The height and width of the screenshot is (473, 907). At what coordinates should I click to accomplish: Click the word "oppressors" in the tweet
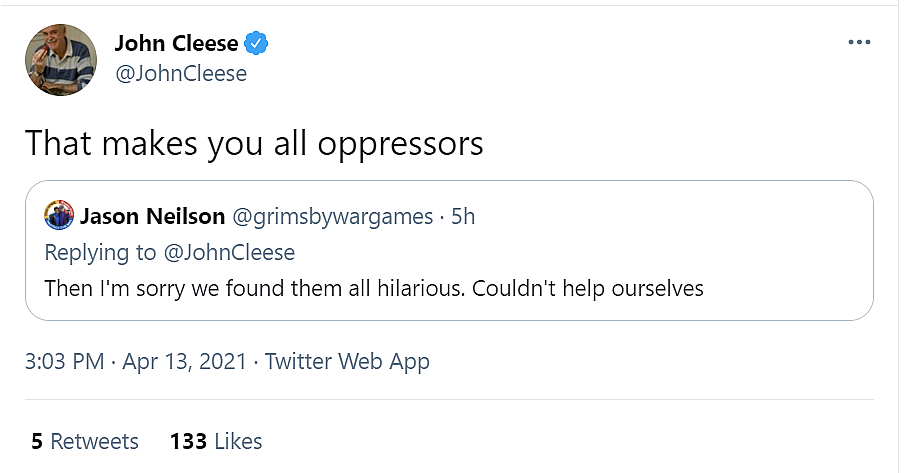click(x=400, y=143)
